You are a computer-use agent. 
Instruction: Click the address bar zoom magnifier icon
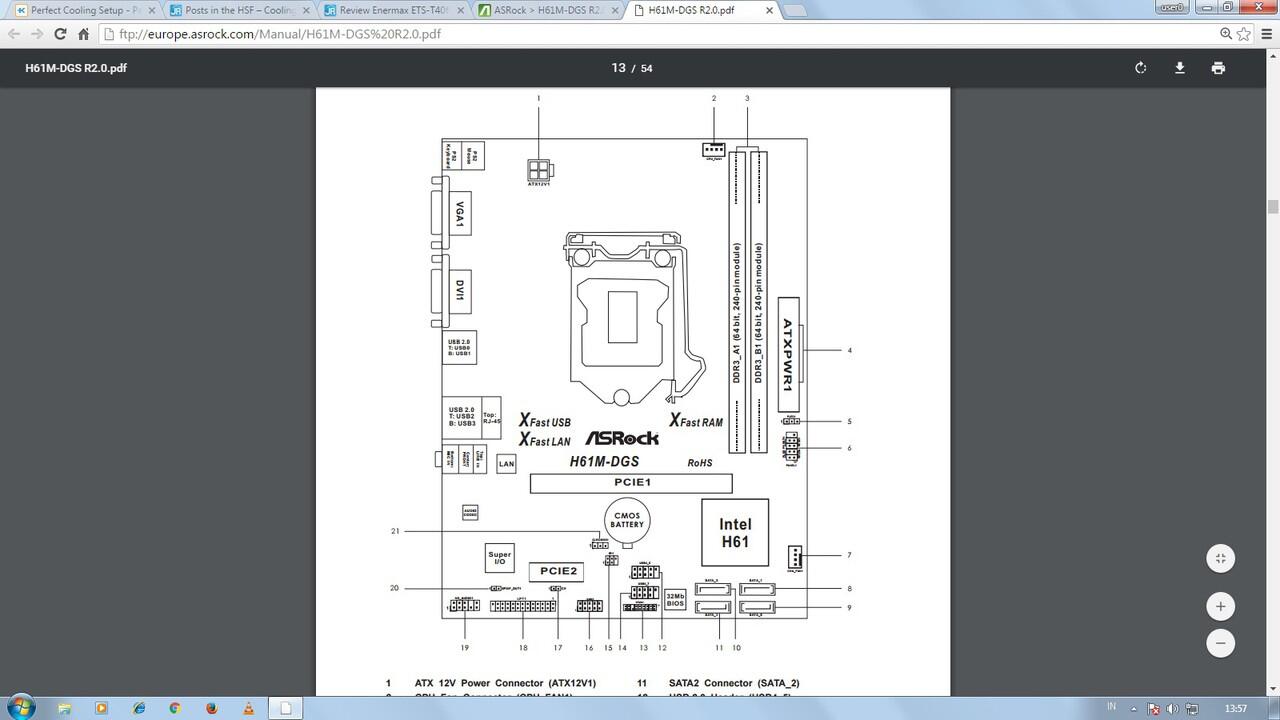[x=1226, y=33]
